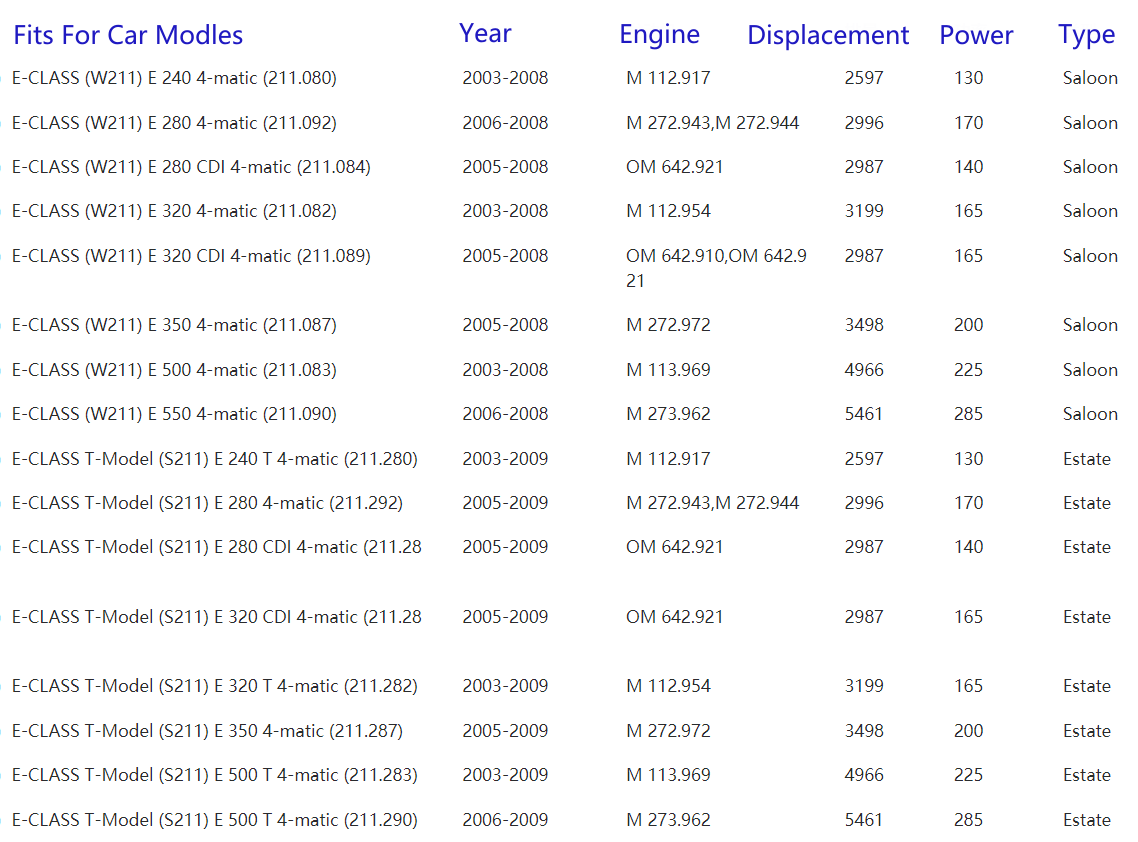Click displacement 3498 in the E 350 Saloon row

pyautogui.click(x=863, y=325)
